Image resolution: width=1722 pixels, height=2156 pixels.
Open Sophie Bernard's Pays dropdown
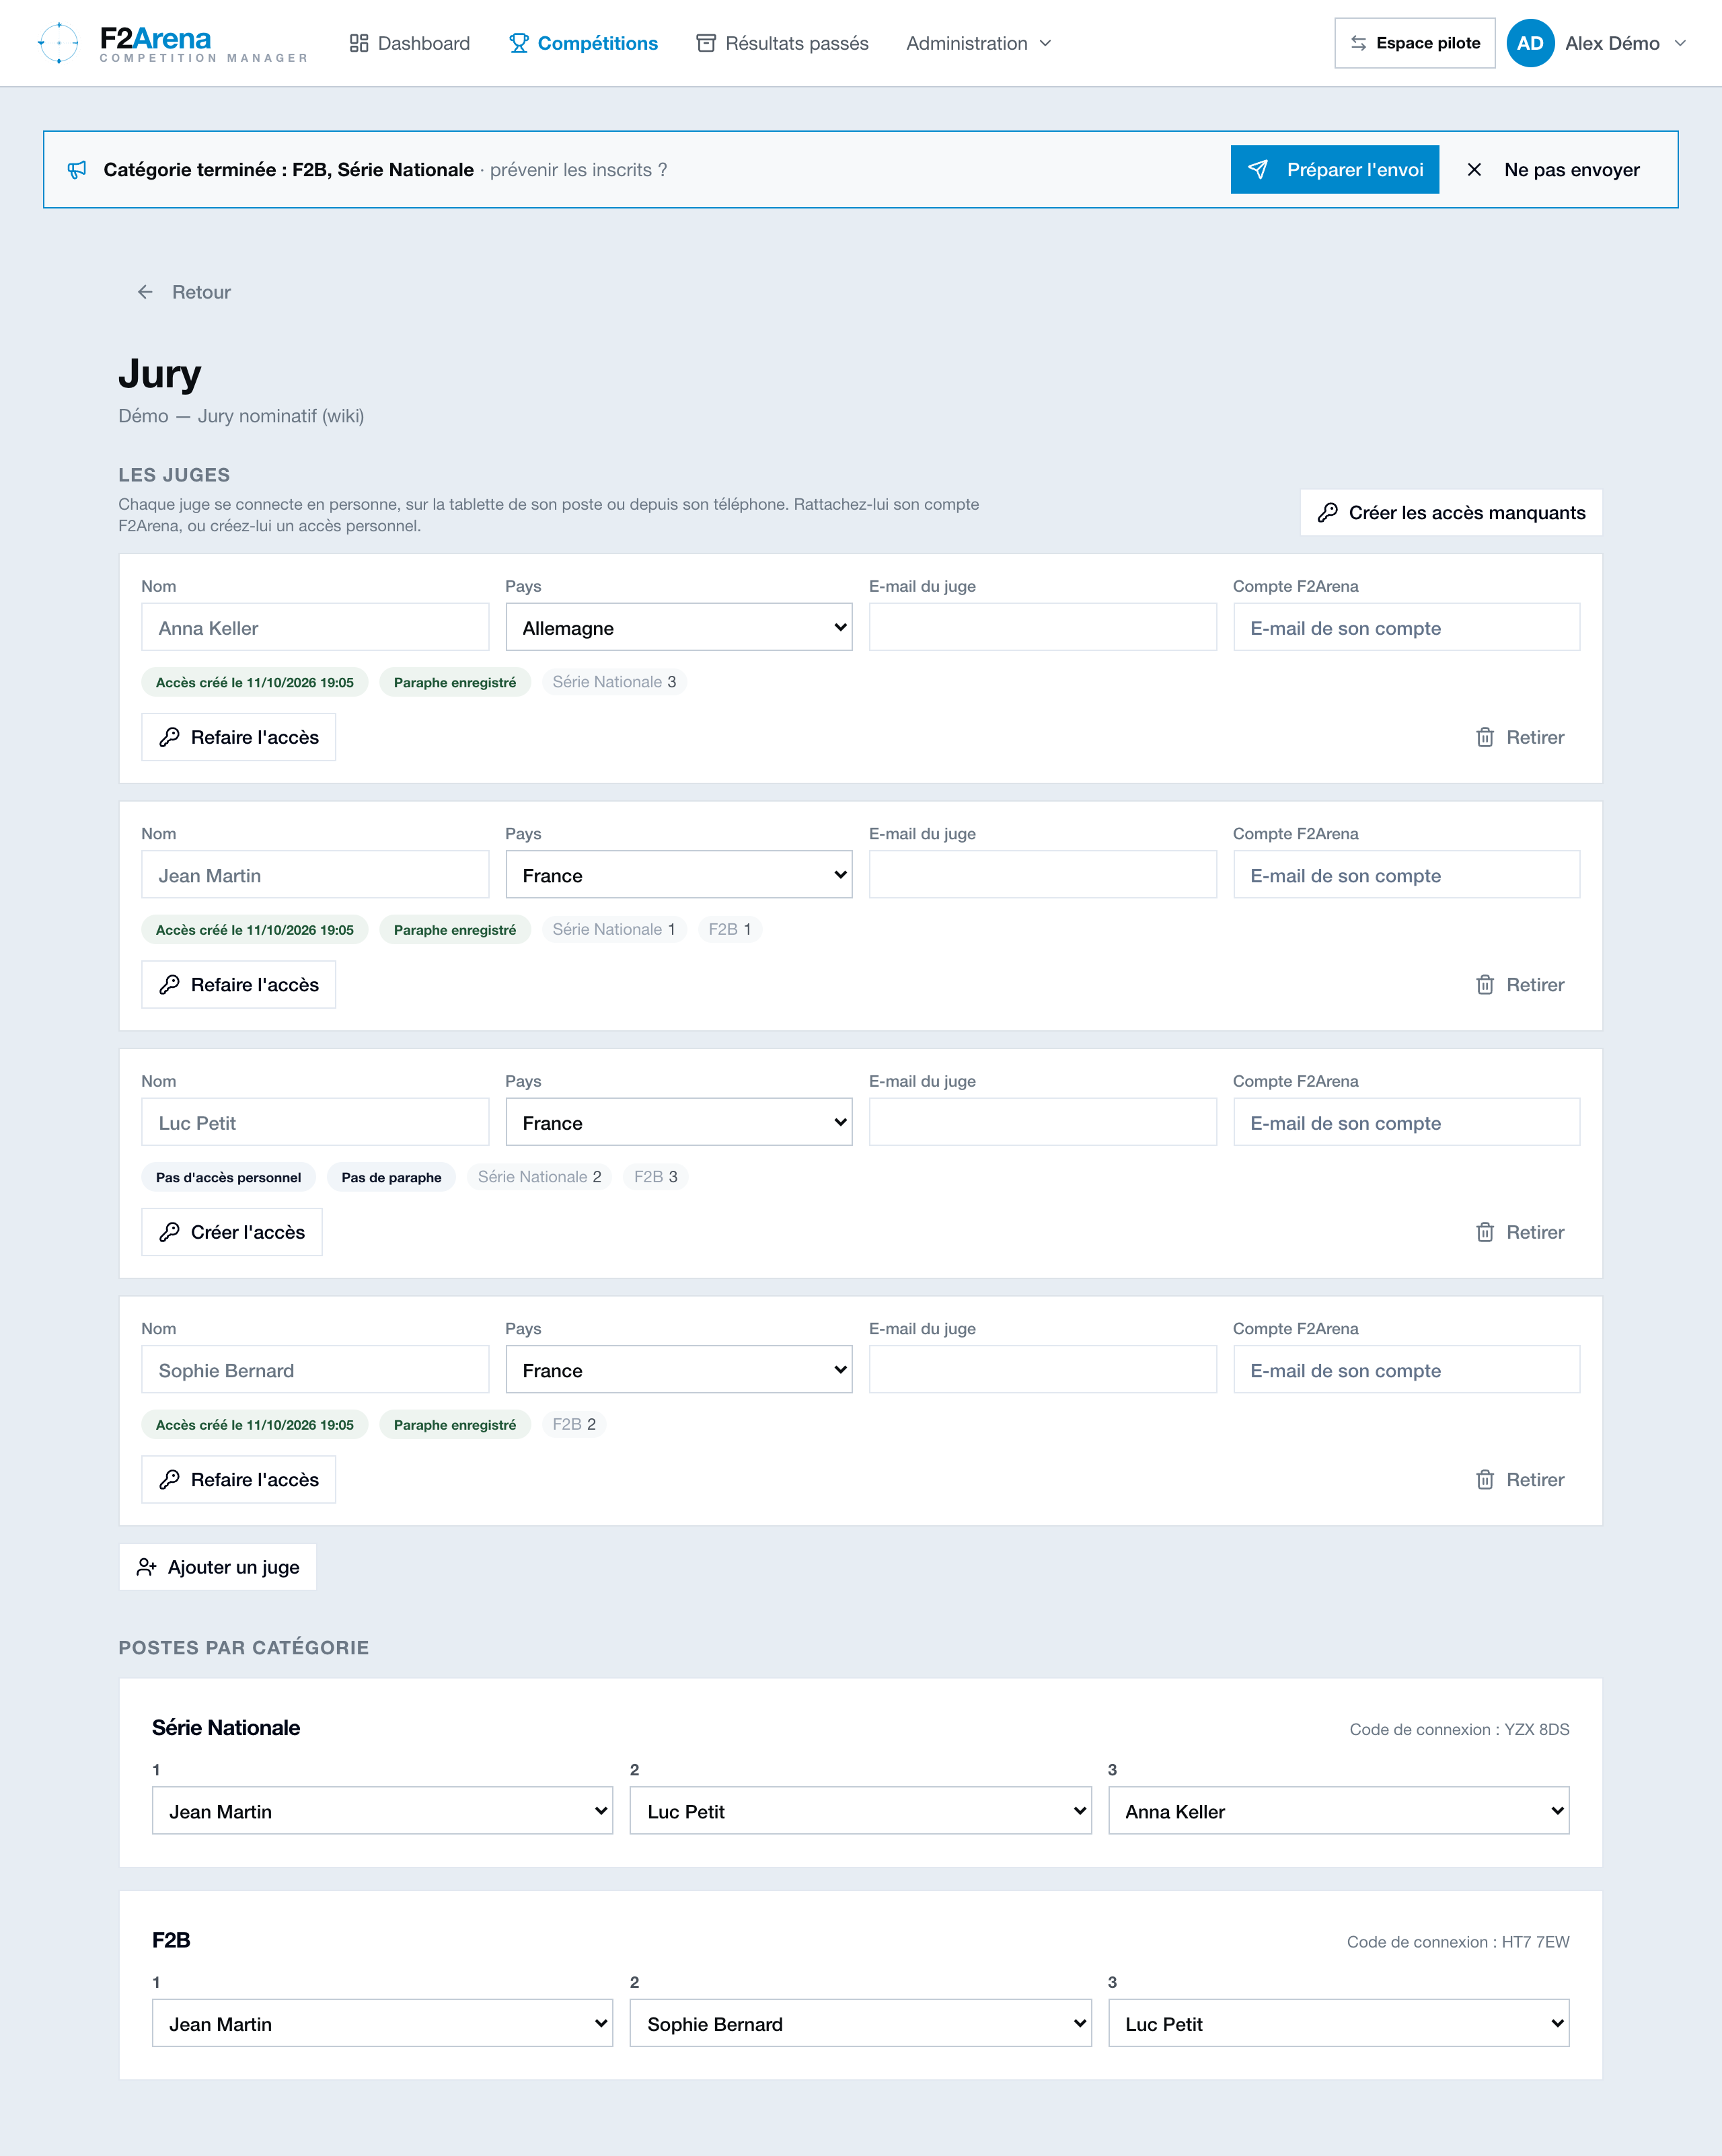click(x=679, y=1370)
